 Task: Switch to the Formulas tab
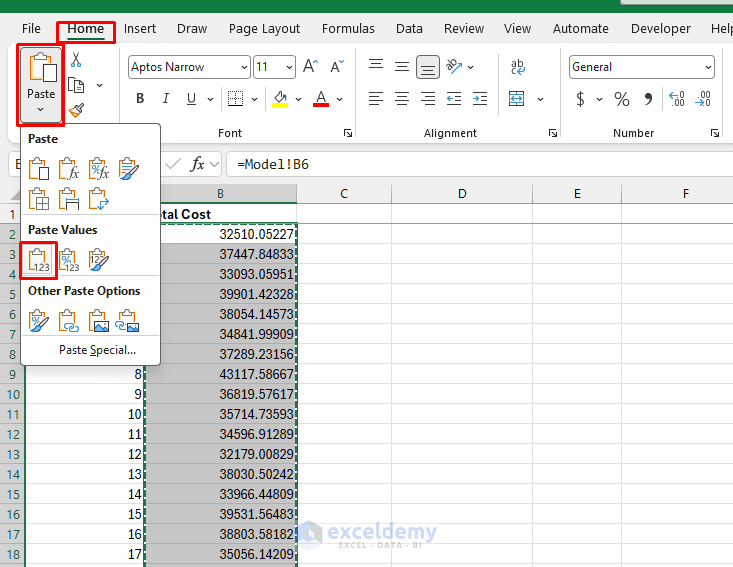(x=348, y=29)
